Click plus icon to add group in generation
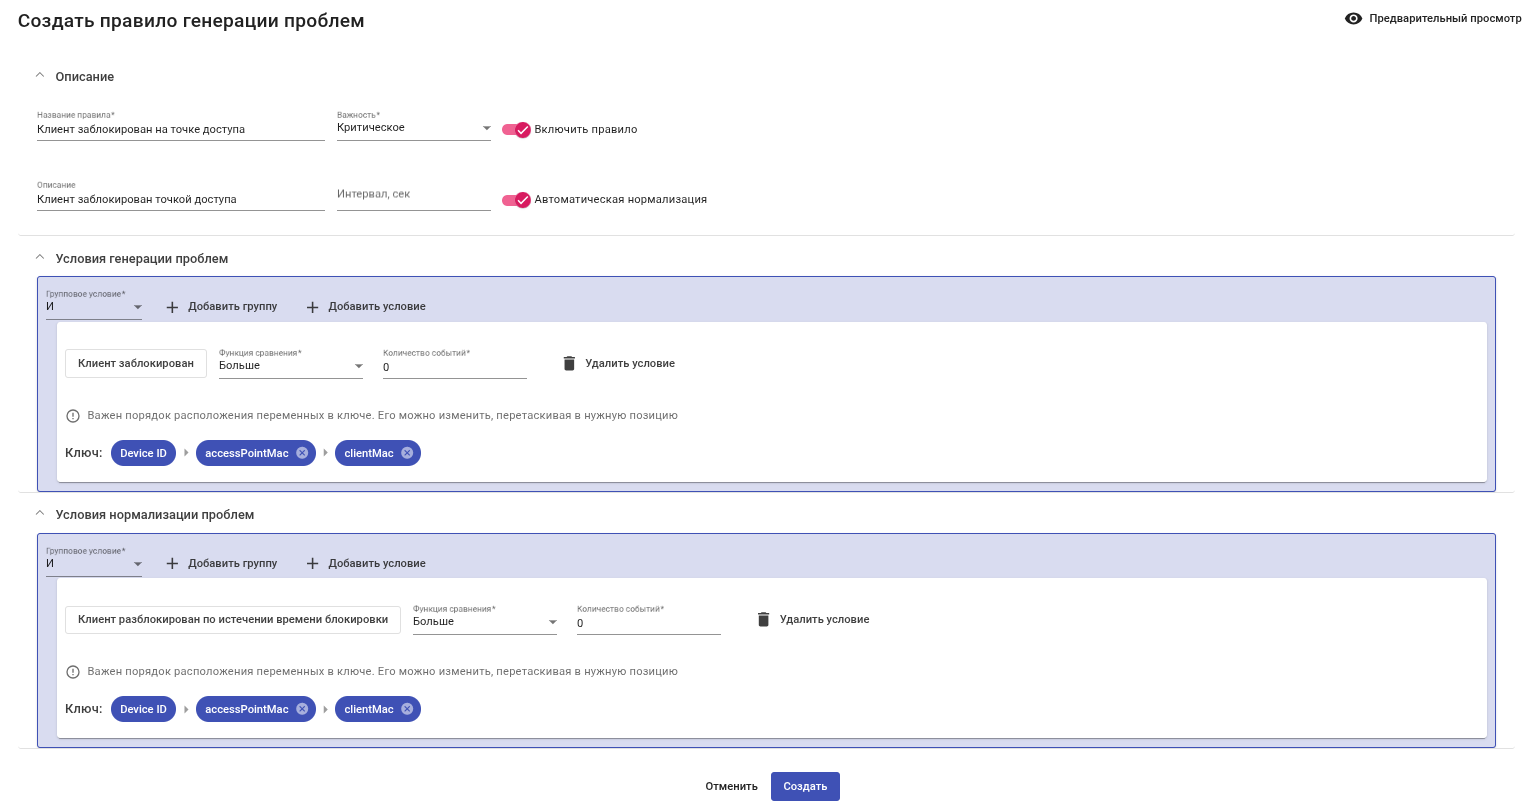1534x806 pixels. (x=172, y=307)
